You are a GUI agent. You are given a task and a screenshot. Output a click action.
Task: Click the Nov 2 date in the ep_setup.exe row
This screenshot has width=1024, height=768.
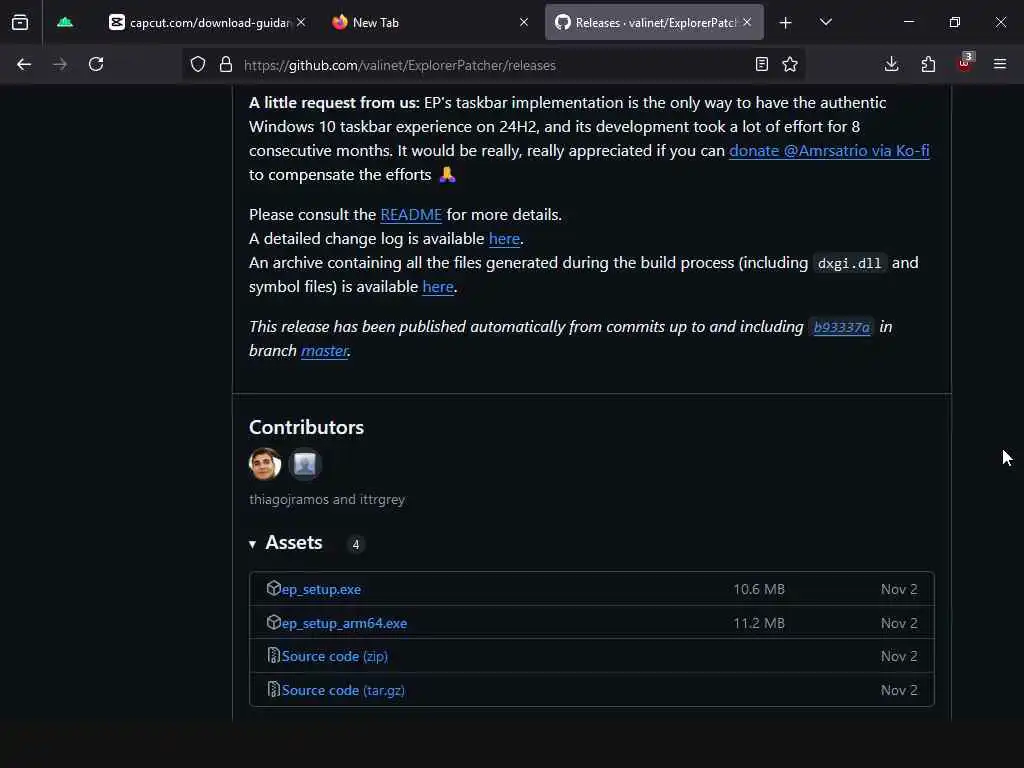(899, 589)
